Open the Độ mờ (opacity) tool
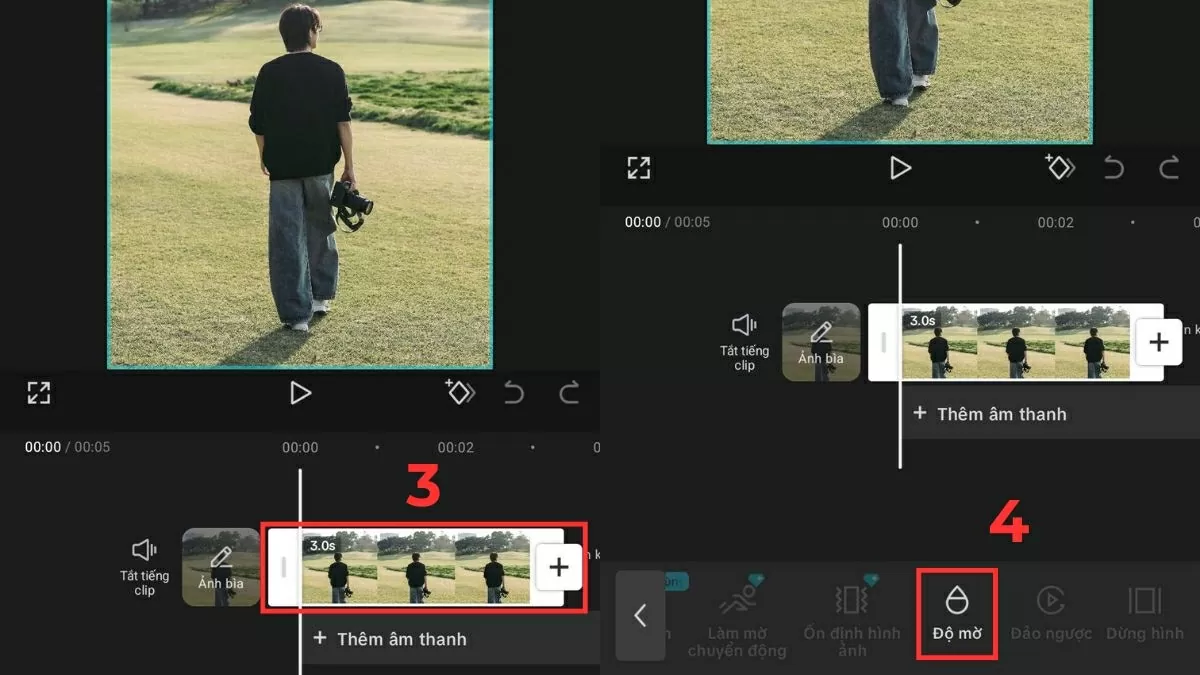 point(956,611)
